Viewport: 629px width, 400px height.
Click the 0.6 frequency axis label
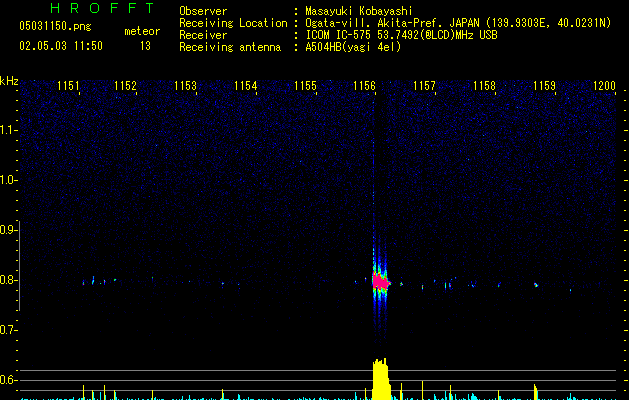[x=9, y=380]
